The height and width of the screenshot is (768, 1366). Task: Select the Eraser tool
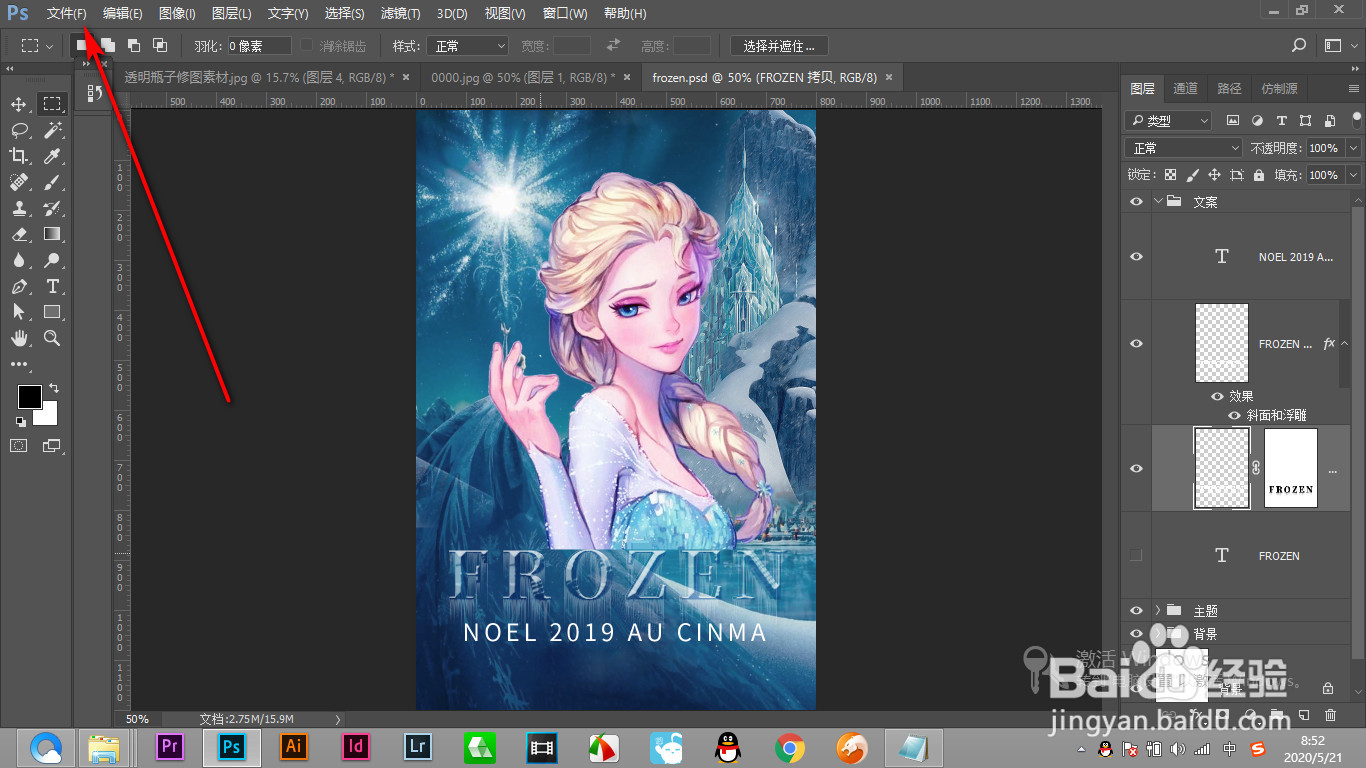tap(19, 235)
